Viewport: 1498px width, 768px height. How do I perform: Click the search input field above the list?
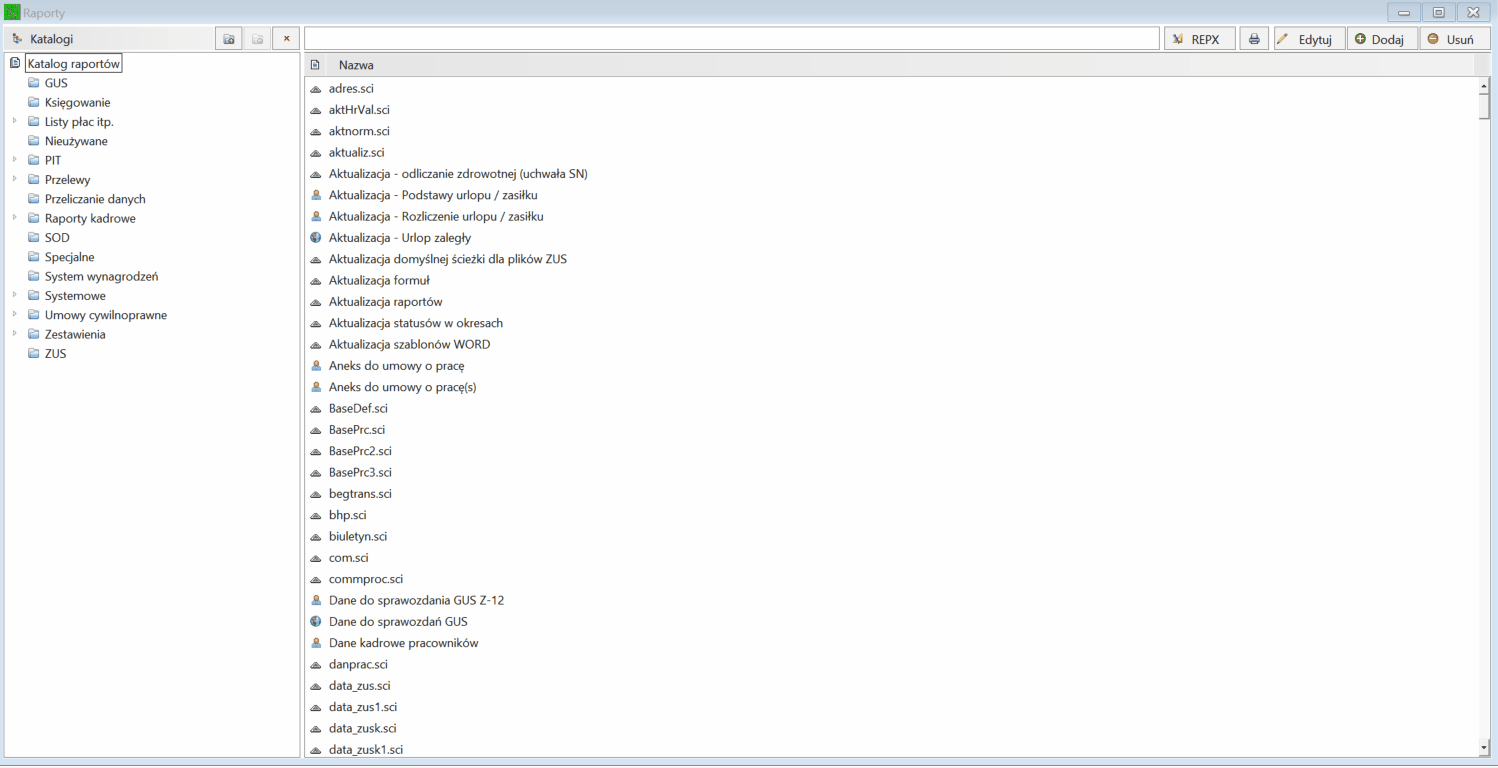(x=732, y=39)
